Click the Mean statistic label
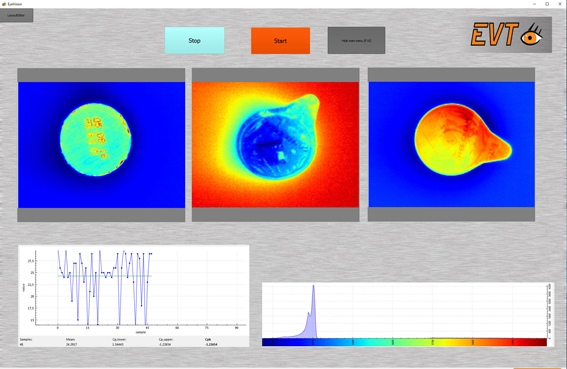 pos(71,339)
